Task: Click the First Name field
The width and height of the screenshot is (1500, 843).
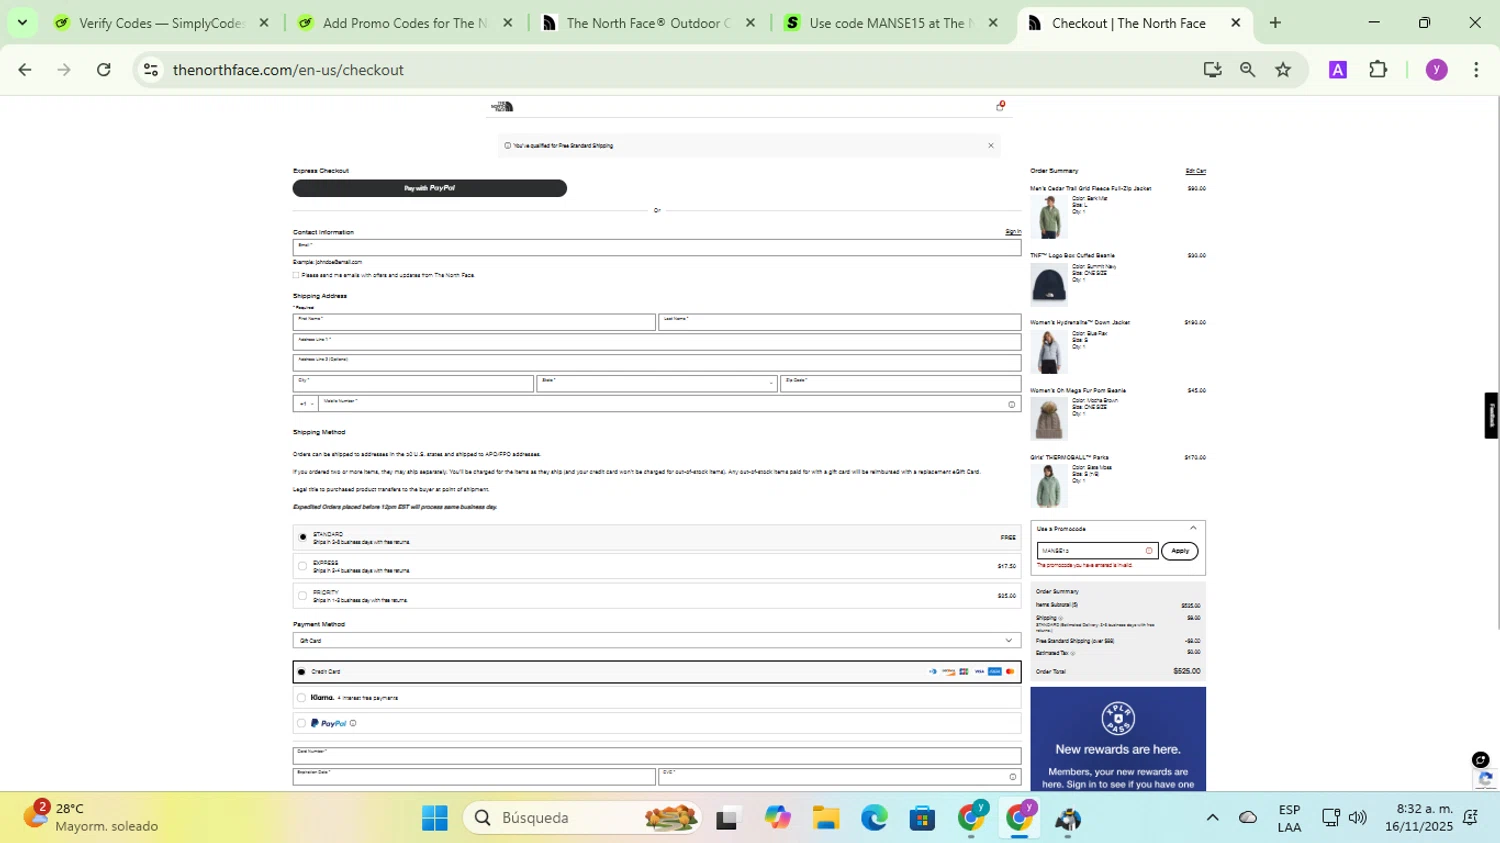Action: (474, 322)
